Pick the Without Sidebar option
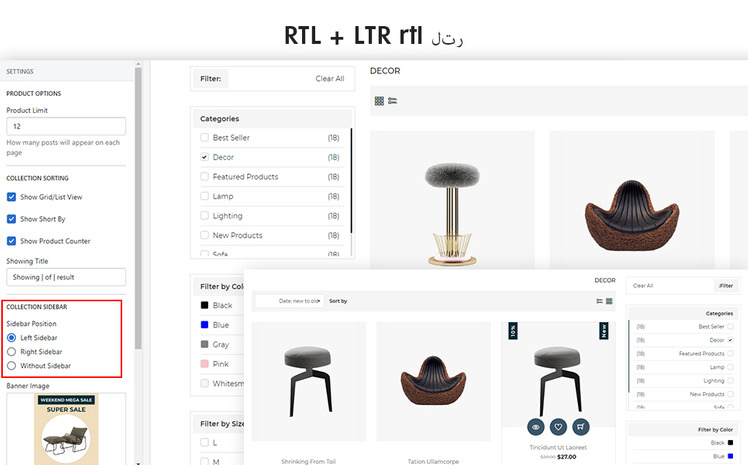Screen dimensions: 748x465 (x=11, y=366)
